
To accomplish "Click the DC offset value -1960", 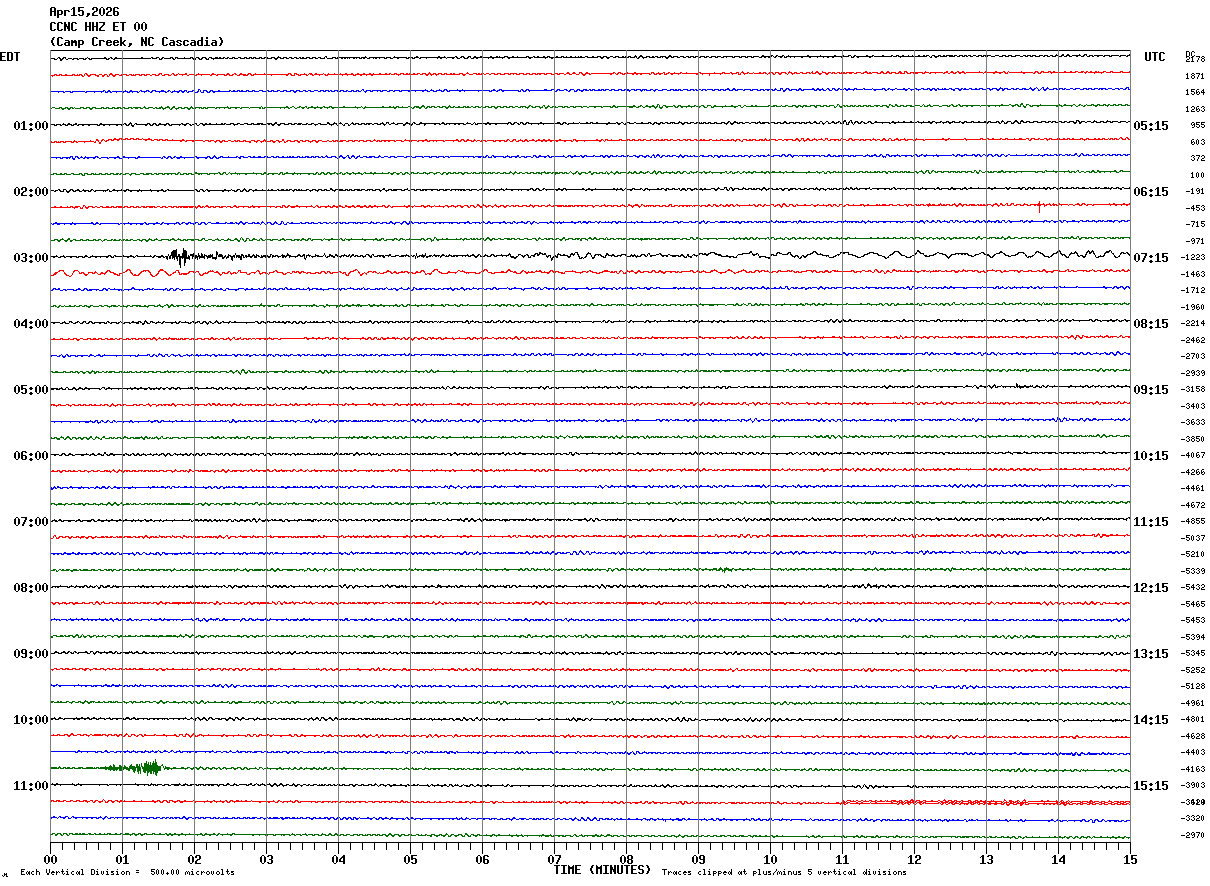I will coord(1193,307).
